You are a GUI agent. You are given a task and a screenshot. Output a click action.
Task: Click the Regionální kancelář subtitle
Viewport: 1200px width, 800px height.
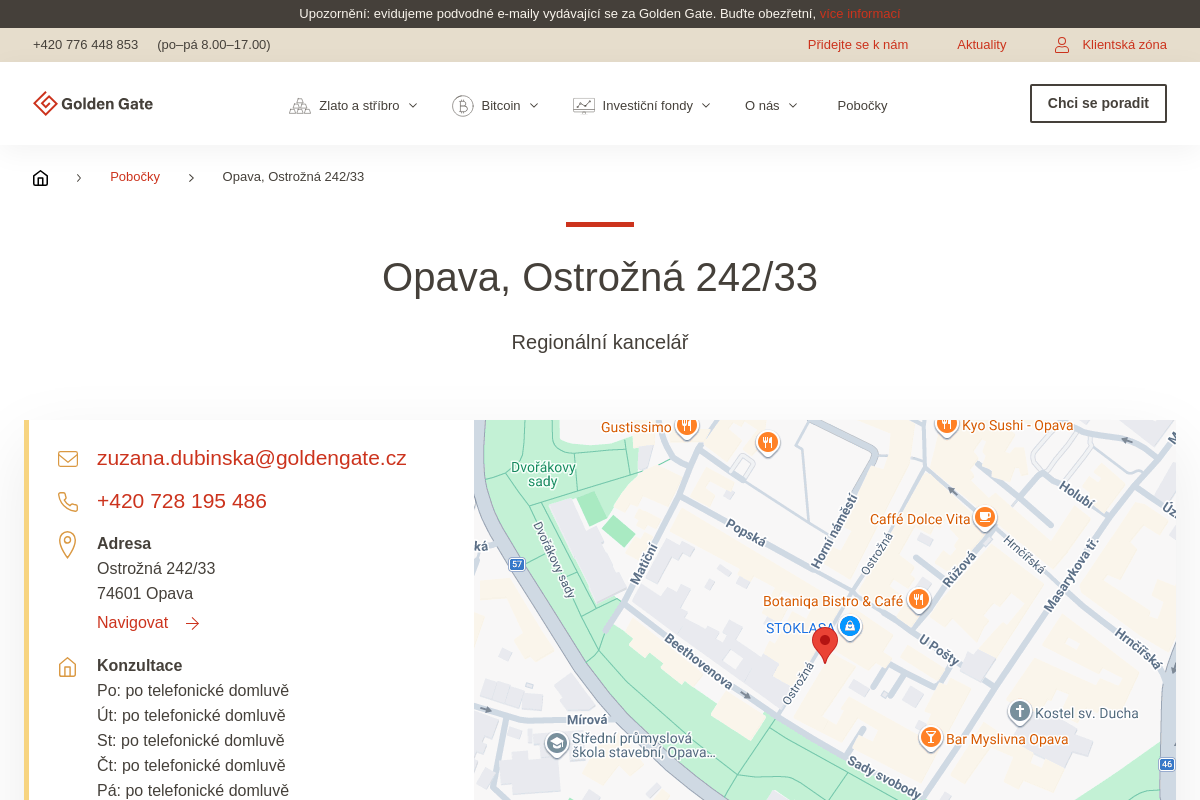600,342
